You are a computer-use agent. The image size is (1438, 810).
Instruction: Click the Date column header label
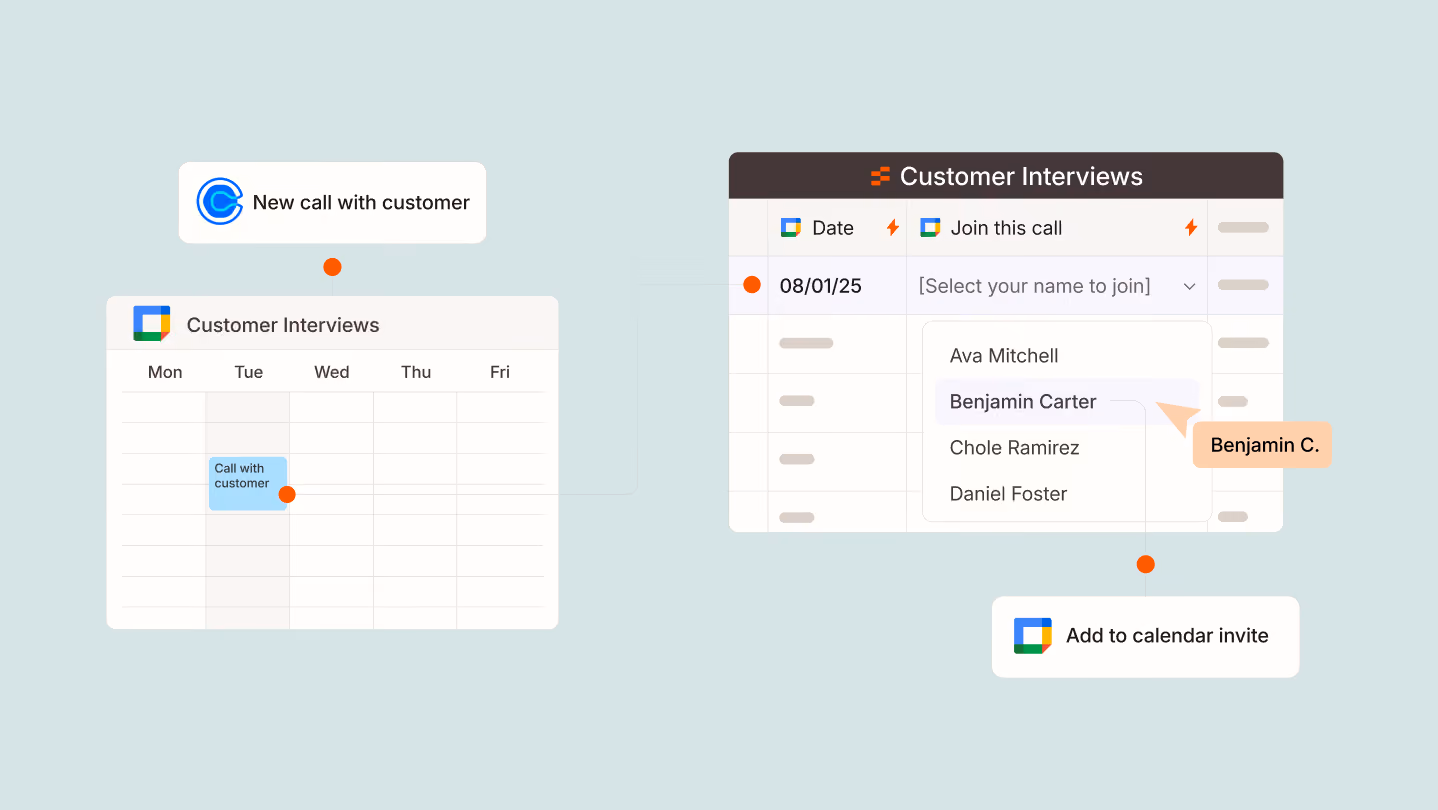click(x=833, y=228)
